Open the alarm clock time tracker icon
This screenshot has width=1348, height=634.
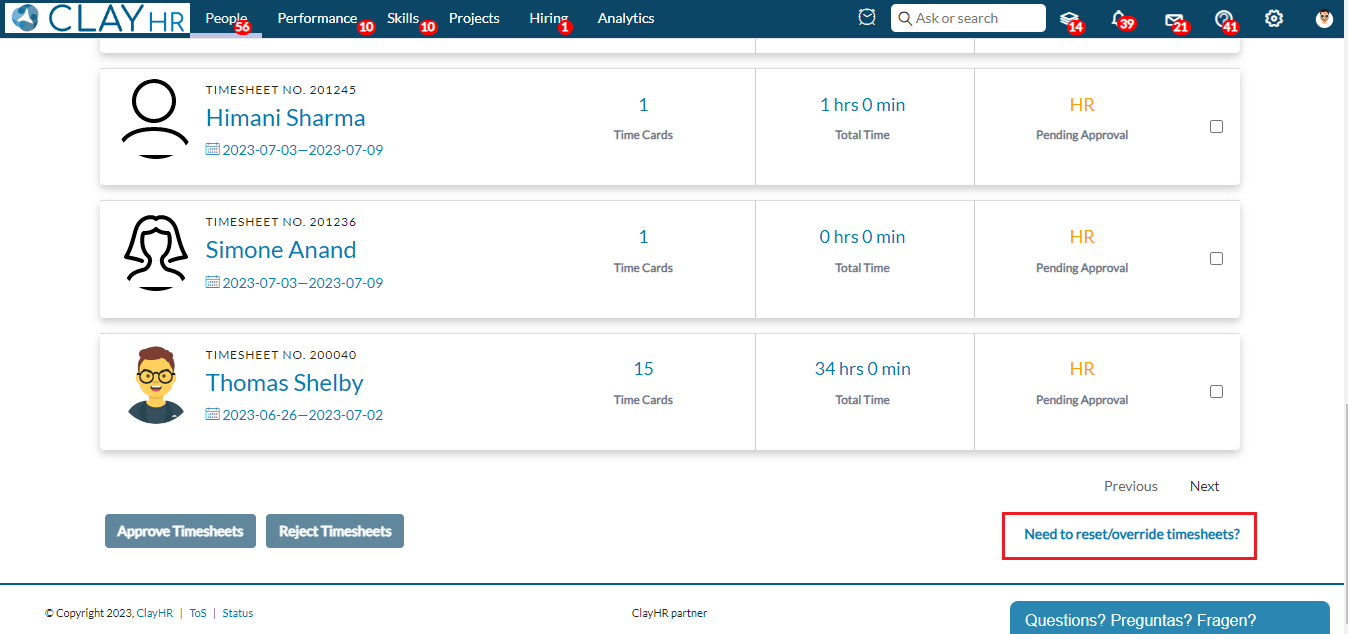(x=867, y=18)
